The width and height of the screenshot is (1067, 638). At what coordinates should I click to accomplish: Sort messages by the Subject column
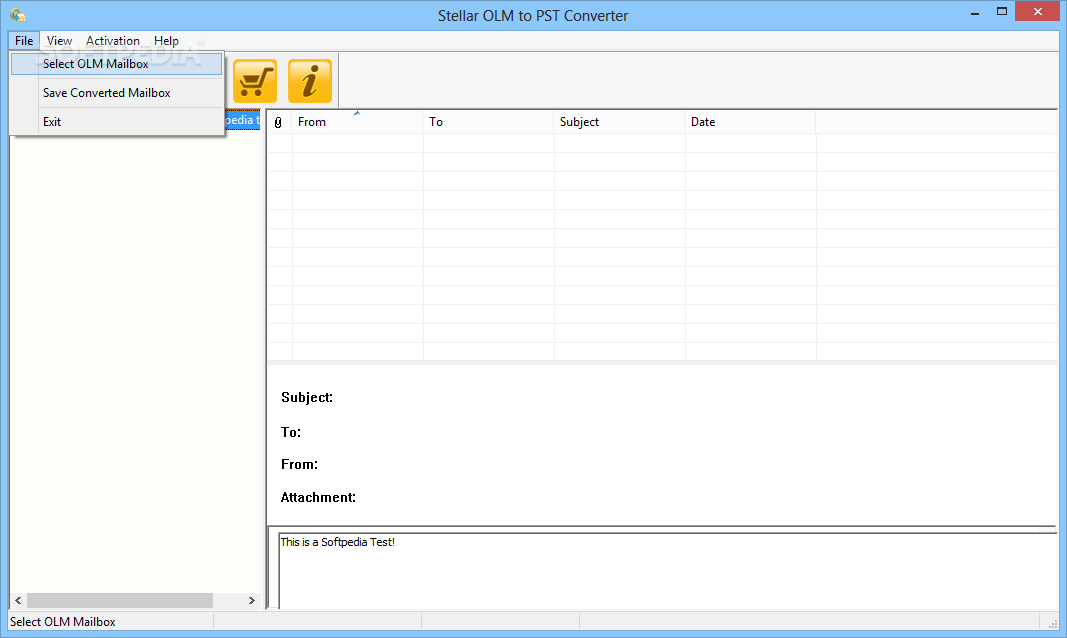tap(619, 122)
